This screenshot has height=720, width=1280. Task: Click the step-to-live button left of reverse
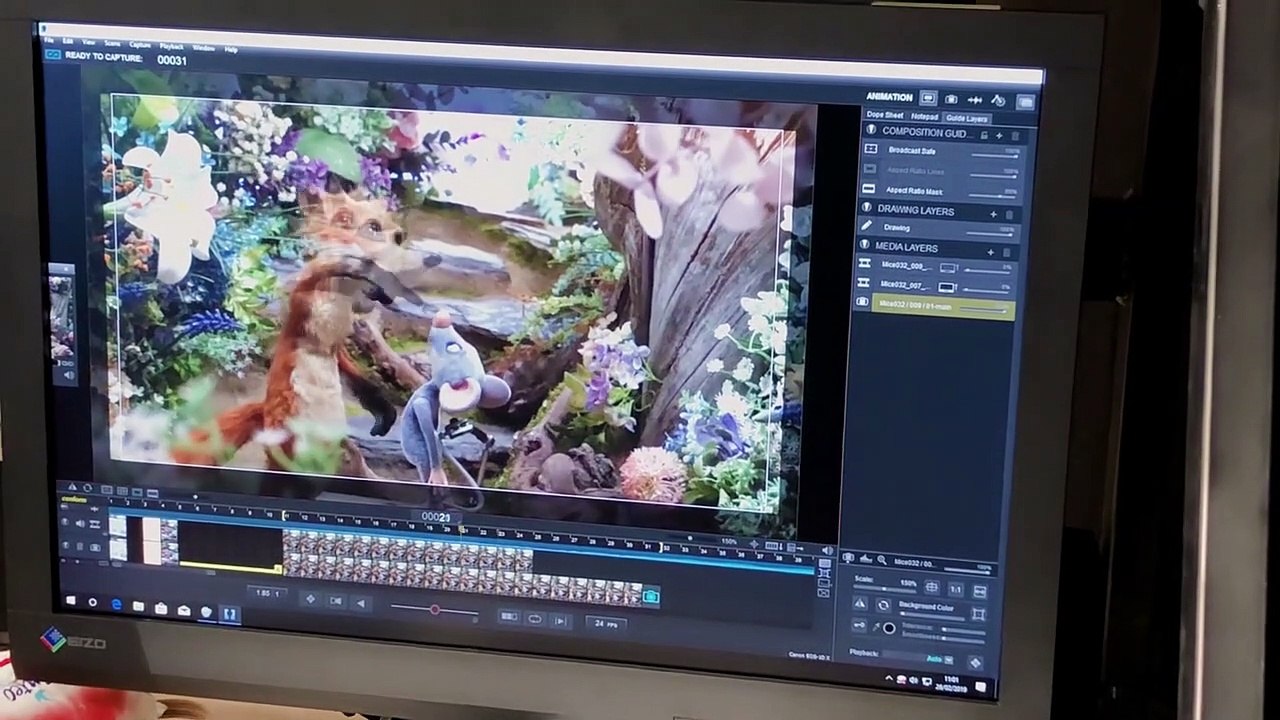(x=335, y=601)
